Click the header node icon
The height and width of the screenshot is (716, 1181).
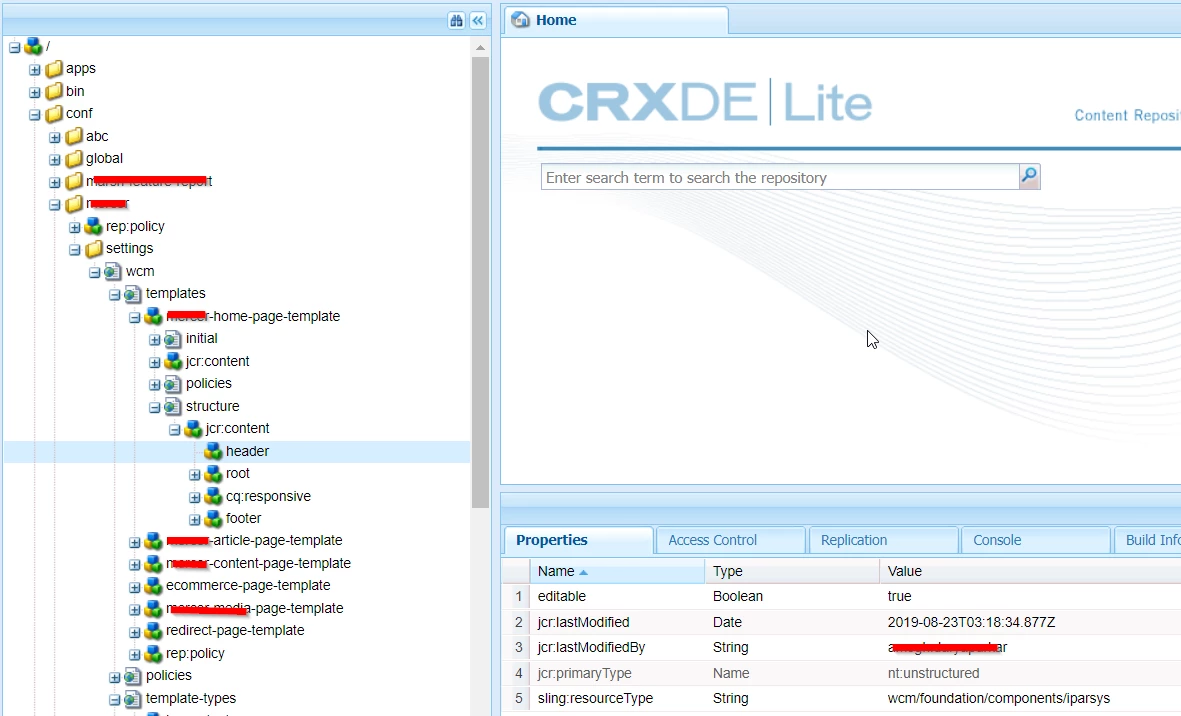point(214,451)
